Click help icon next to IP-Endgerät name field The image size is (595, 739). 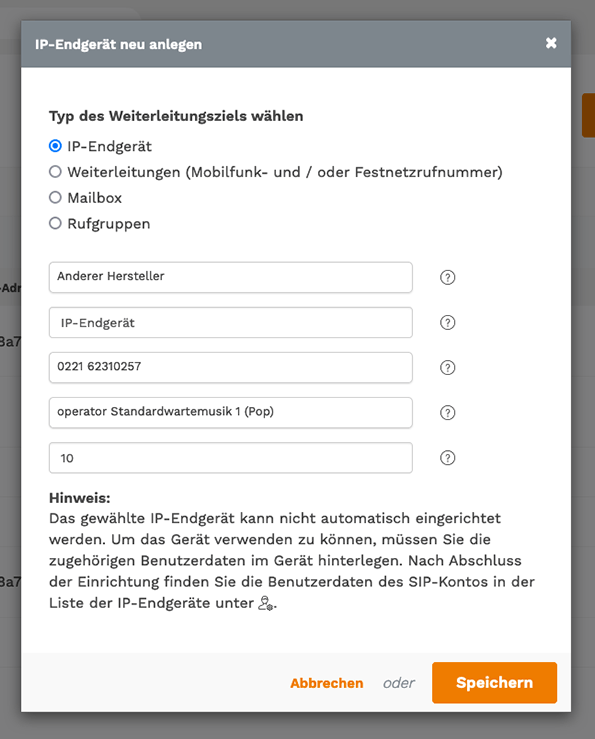(447, 323)
